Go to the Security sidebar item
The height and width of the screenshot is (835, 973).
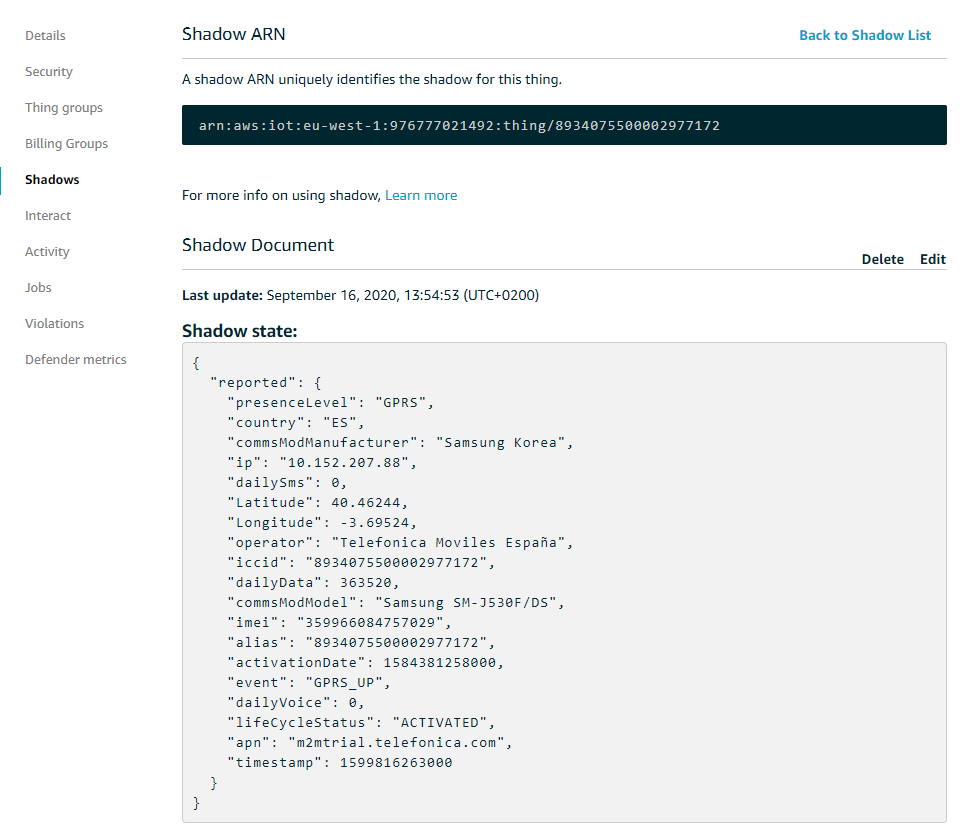click(49, 72)
